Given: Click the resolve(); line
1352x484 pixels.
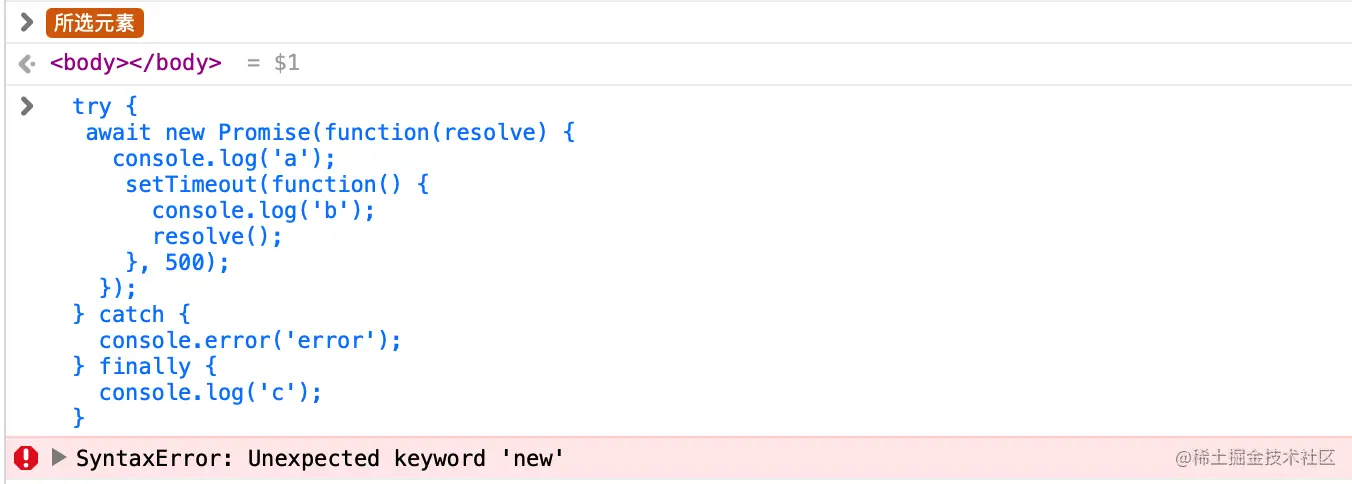Looking at the screenshot, I should tap(217, 236).
